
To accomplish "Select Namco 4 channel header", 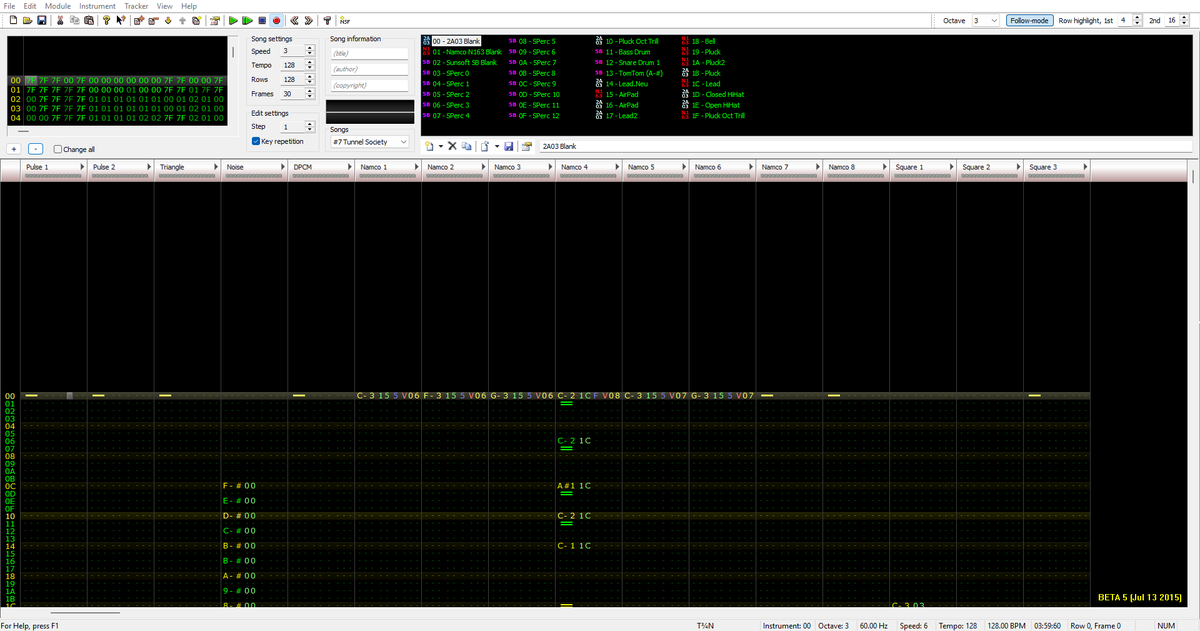I will coord(589,170).
